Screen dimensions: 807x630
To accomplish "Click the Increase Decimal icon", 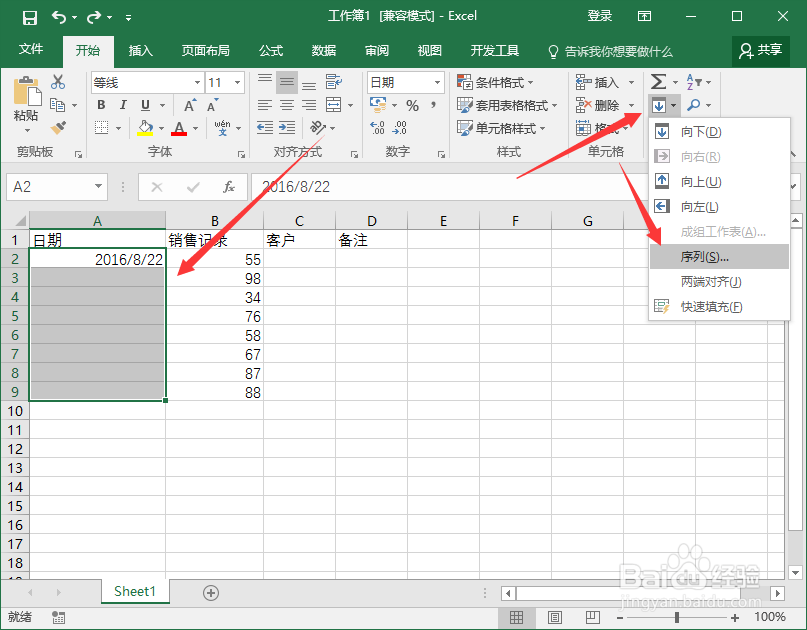I will 377,127.
